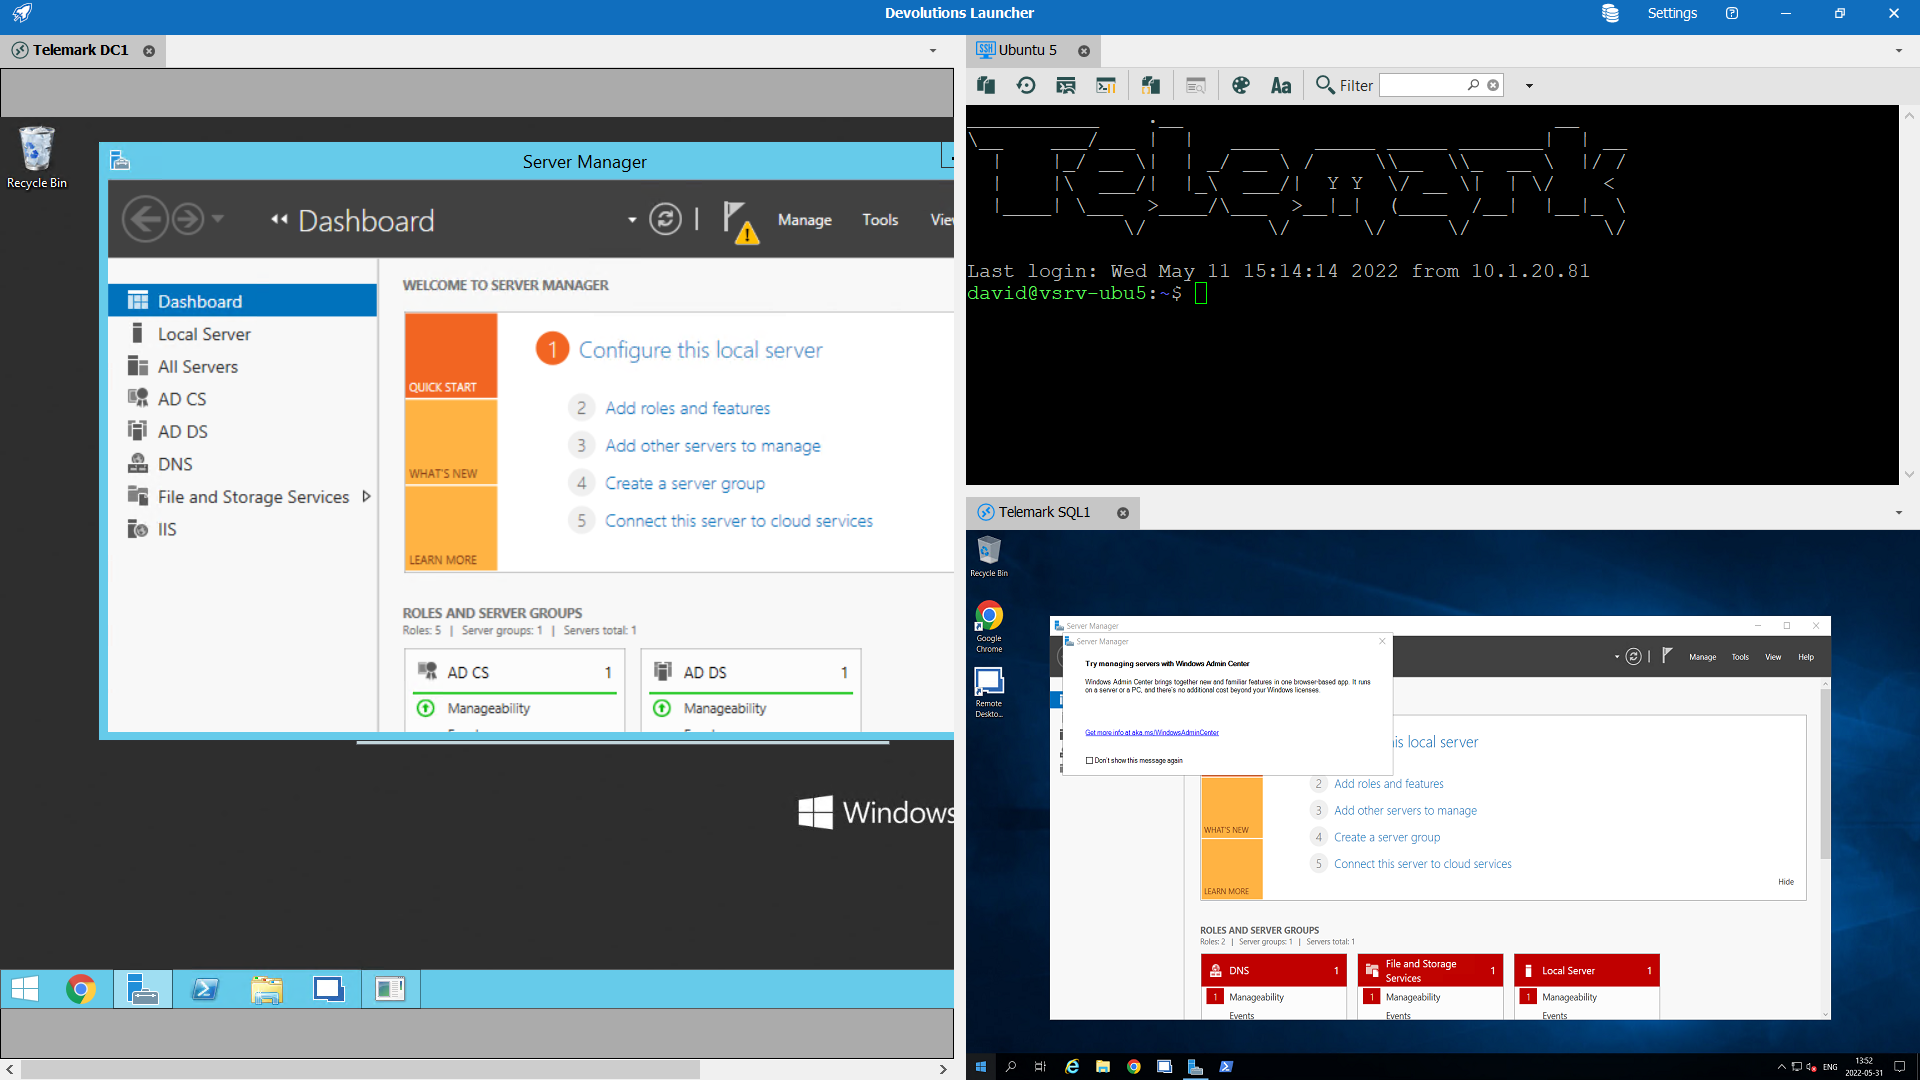Click the reconnect history icon in the Ubuntu toolbar
Screen dimensions: 1920x1080
[x=1026, y=85]
